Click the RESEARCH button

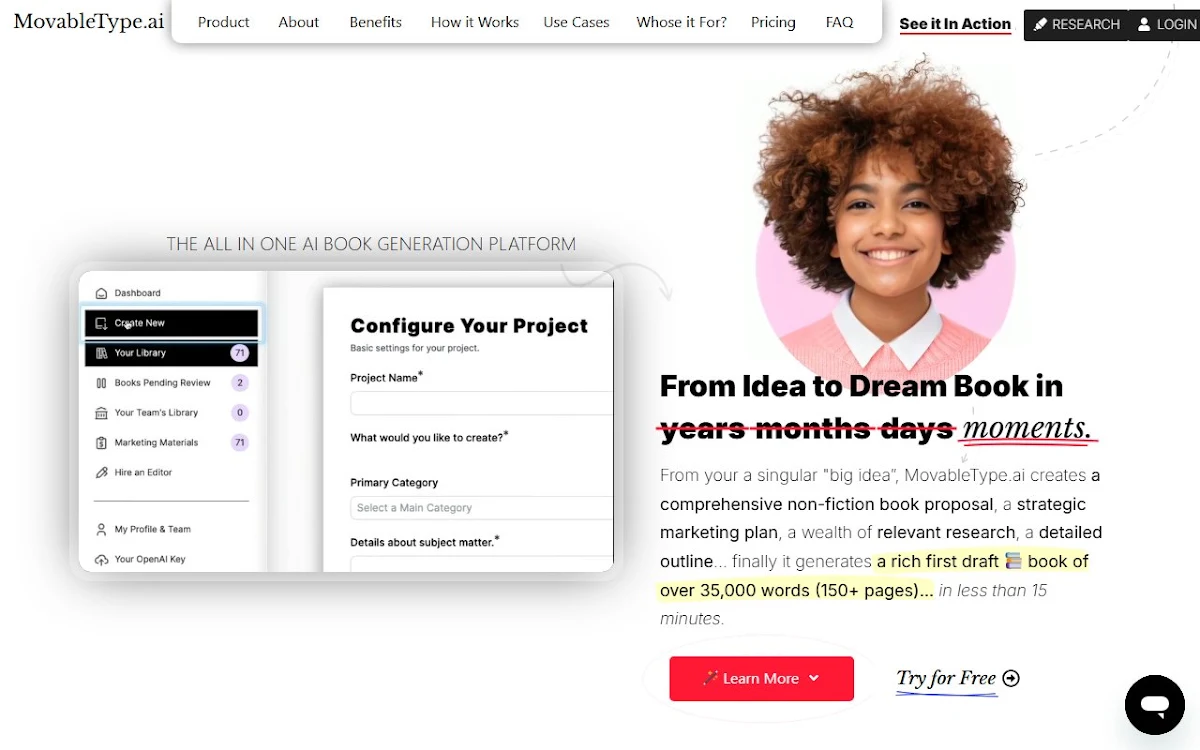pos(1076,24)
